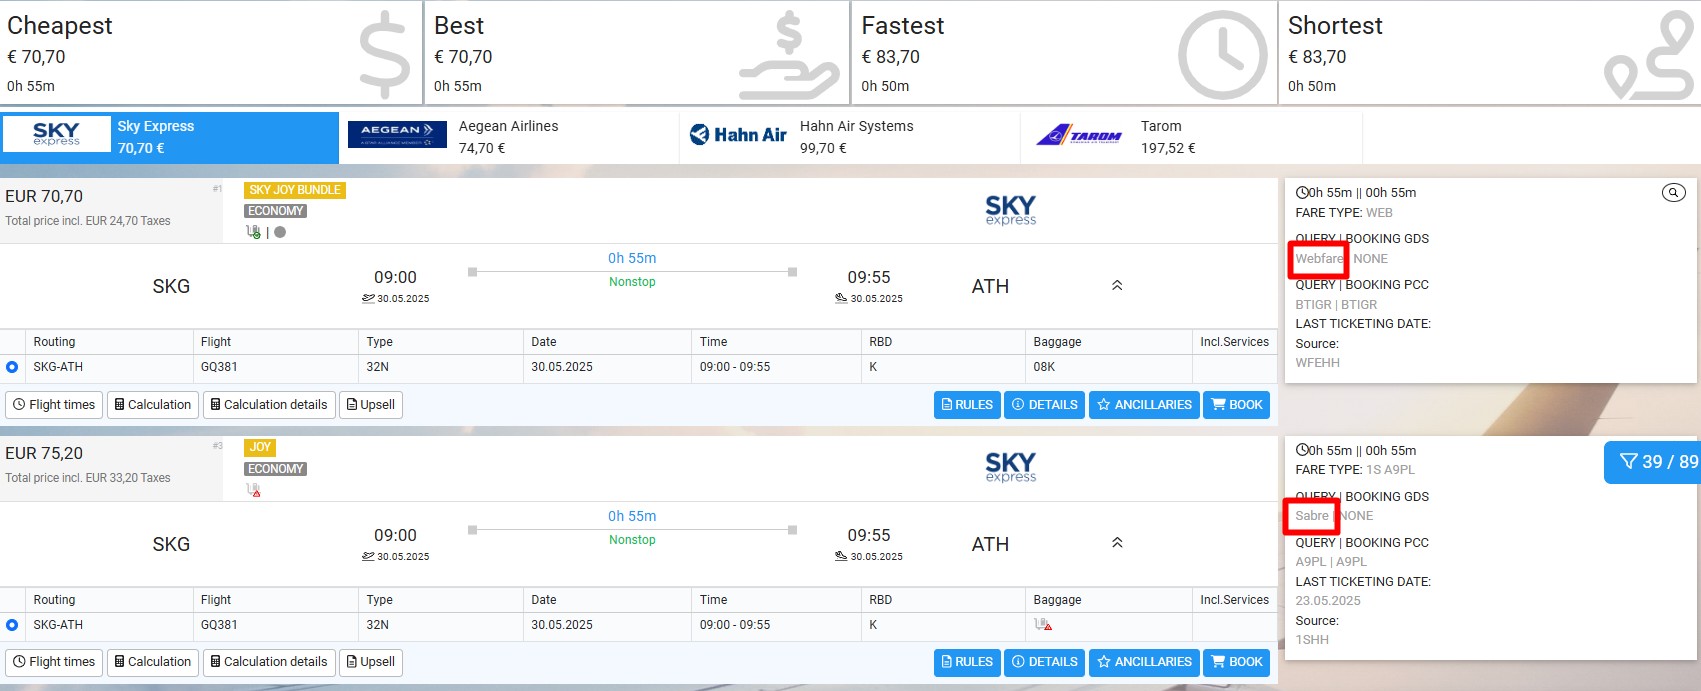Viewport: 1701px width, 691px height.
Task: Click clock icon in second fare info panel
Action: tap(1302, 451)
